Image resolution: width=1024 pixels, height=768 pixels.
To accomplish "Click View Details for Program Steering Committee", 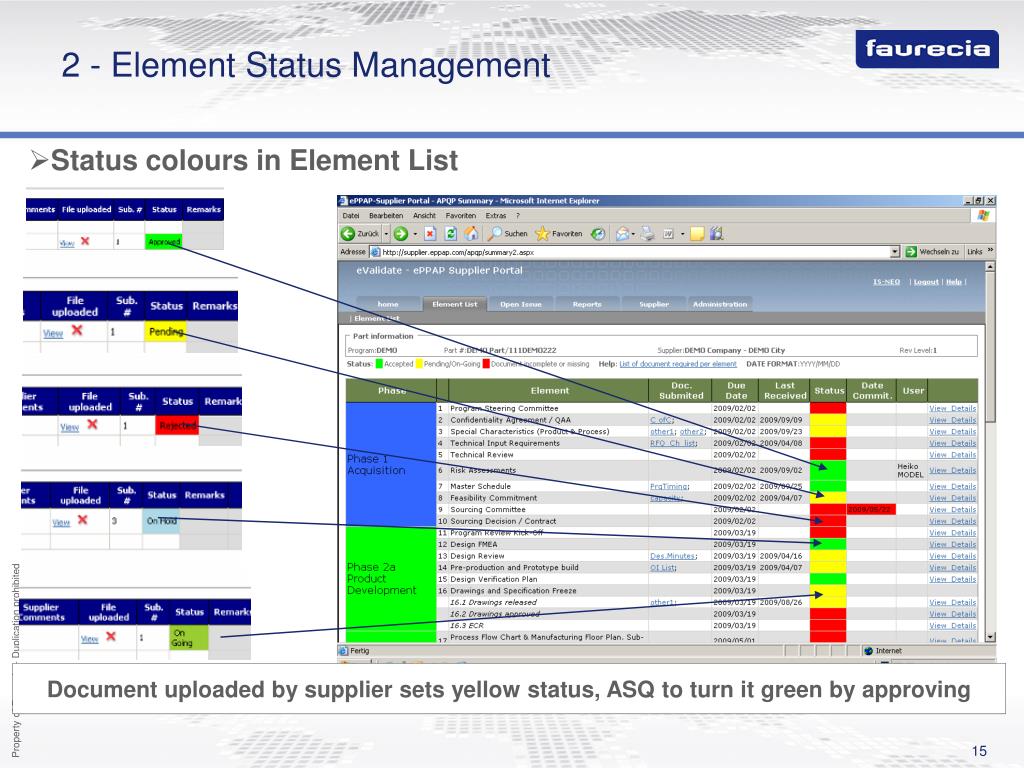I will coord(952,408).
